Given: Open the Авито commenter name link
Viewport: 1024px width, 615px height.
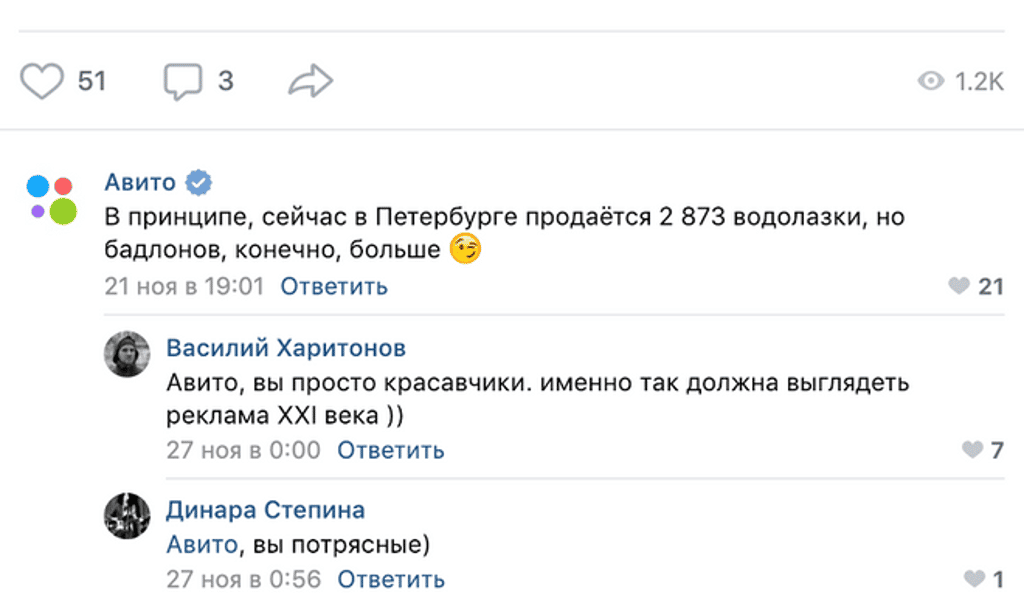Looking at the screenshot, I should pos(140,182).
